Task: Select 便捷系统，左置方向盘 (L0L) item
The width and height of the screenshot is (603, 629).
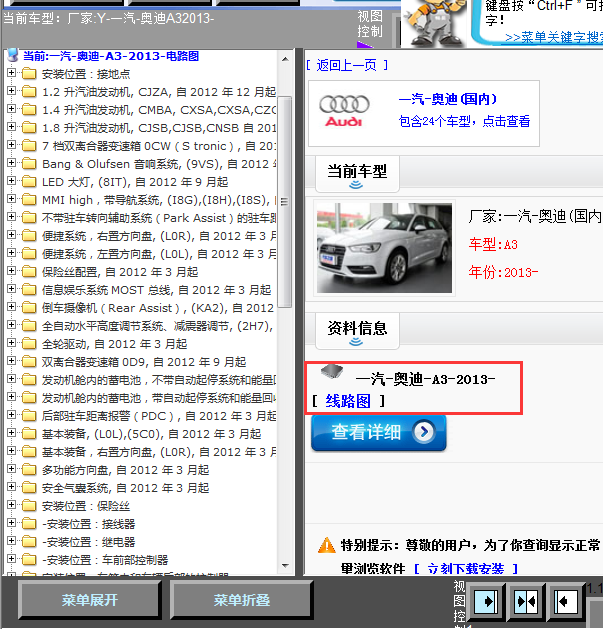Action: [x=159, y=254]
